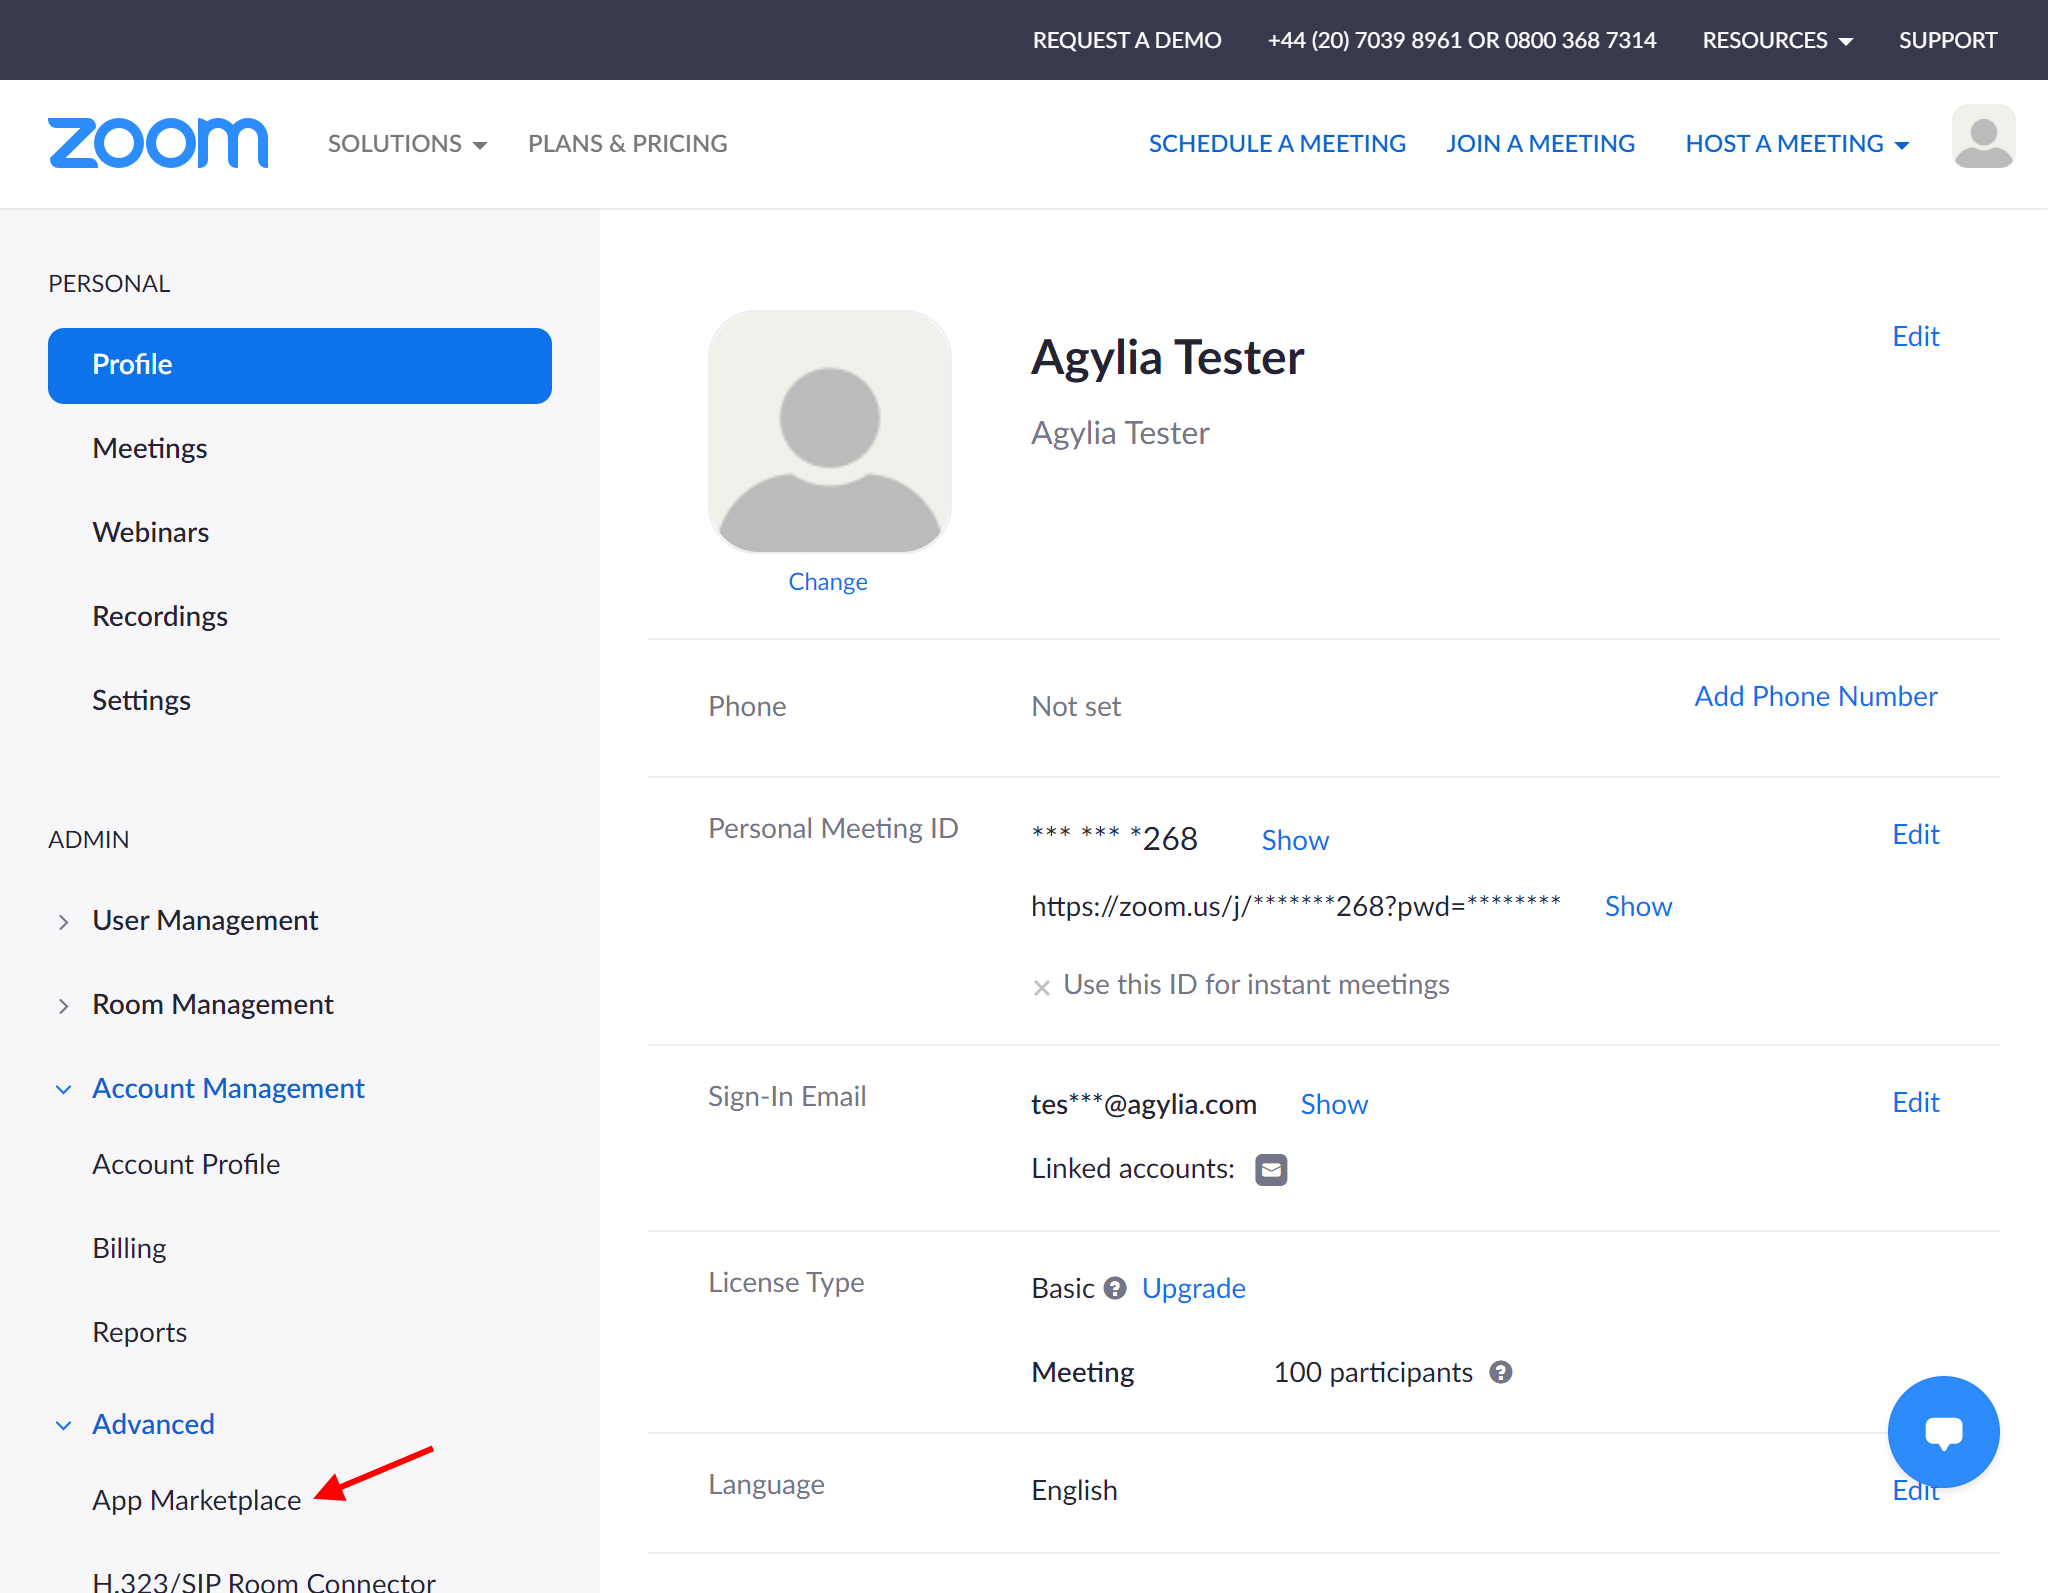Click Plans & Pricing
The height and width of the screenshot is (1593, 2048).
(628, 143)
